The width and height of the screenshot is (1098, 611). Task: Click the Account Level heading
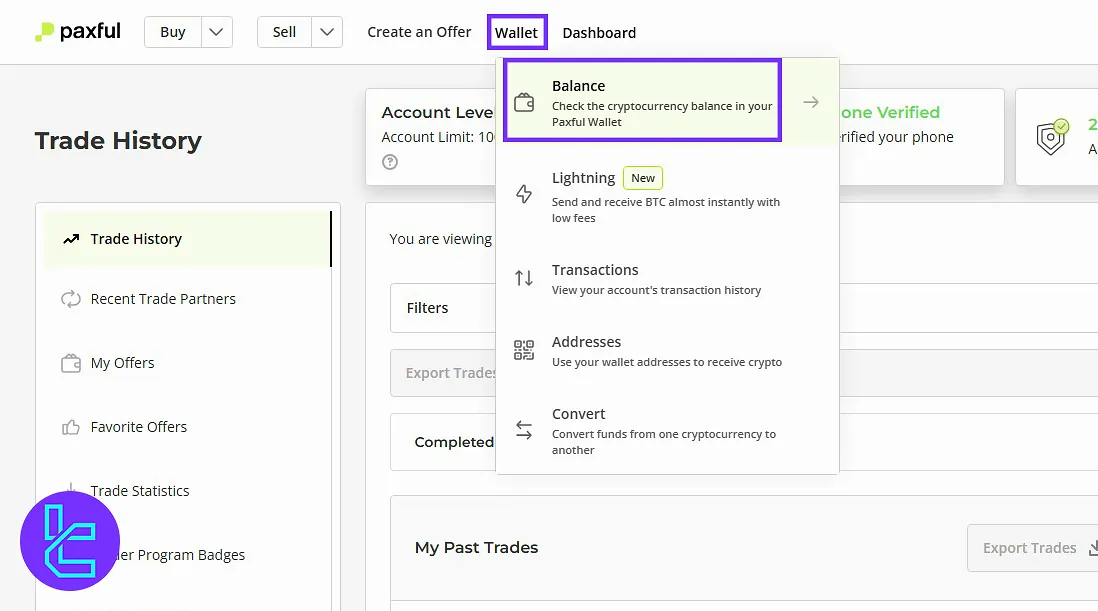438,113
